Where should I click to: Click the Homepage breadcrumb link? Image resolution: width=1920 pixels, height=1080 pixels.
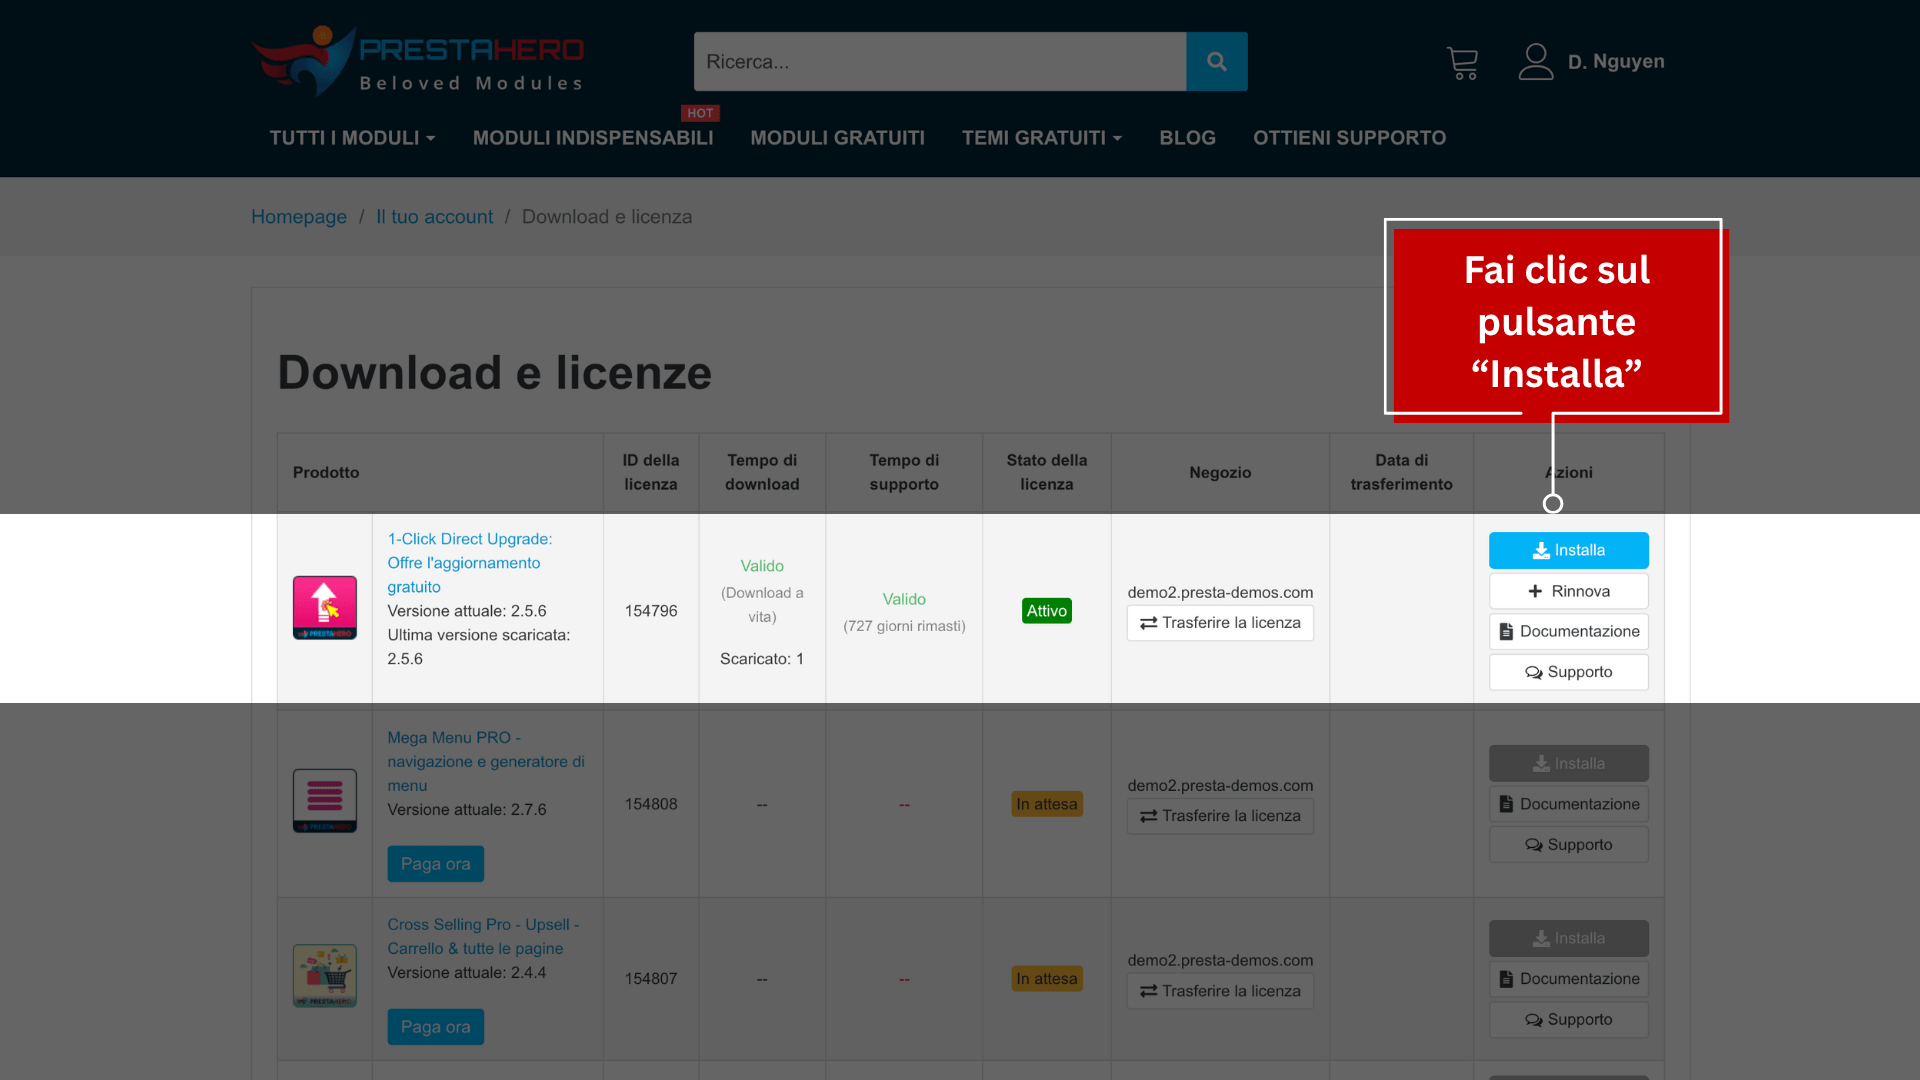point(299,217)
